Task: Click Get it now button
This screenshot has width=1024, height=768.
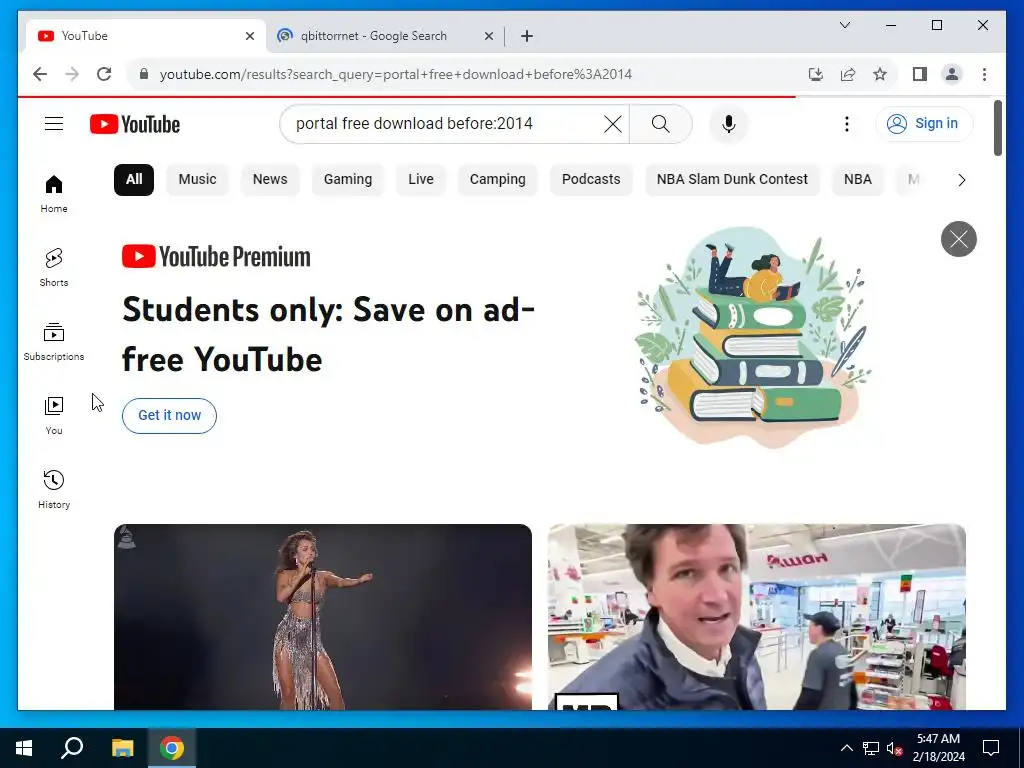Action: (169, 415)
